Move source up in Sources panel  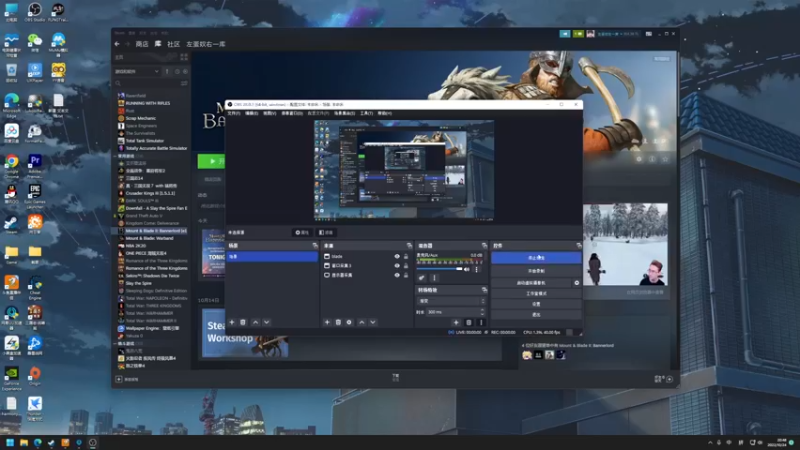pos(362,322)
